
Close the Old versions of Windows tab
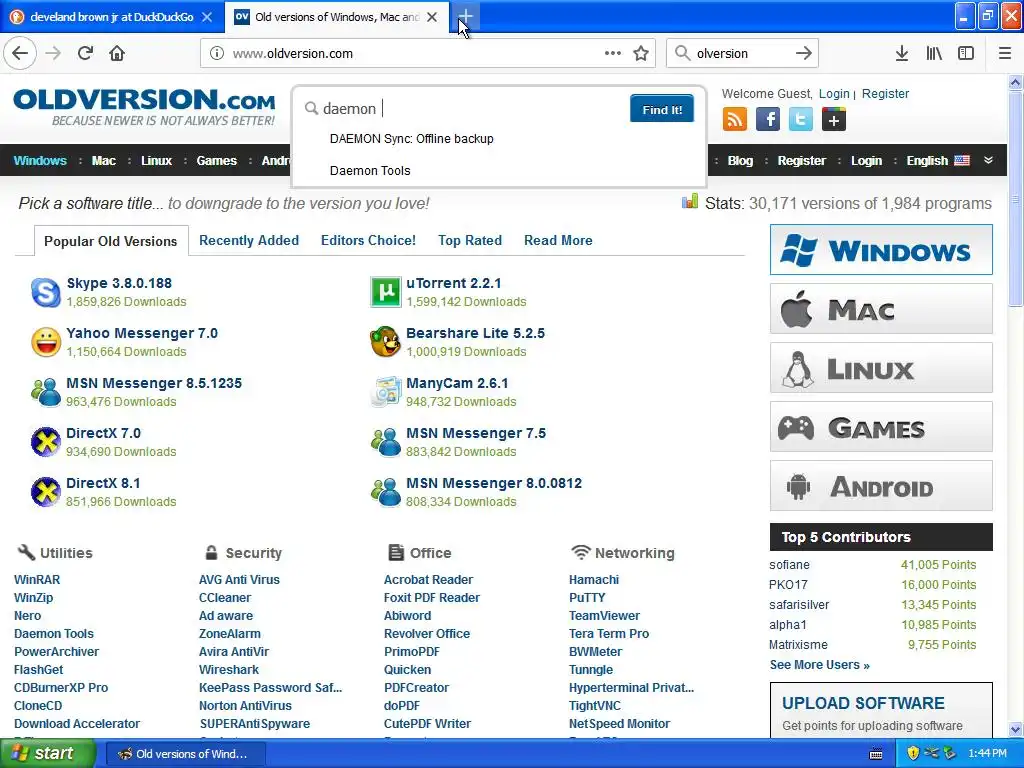(x=432, y=17)
